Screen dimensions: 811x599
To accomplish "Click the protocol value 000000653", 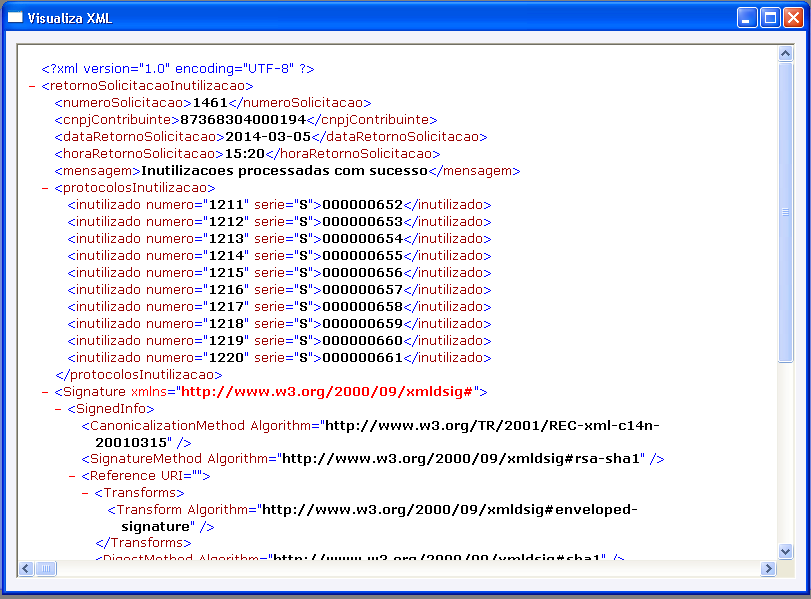I will pos(362,222).
